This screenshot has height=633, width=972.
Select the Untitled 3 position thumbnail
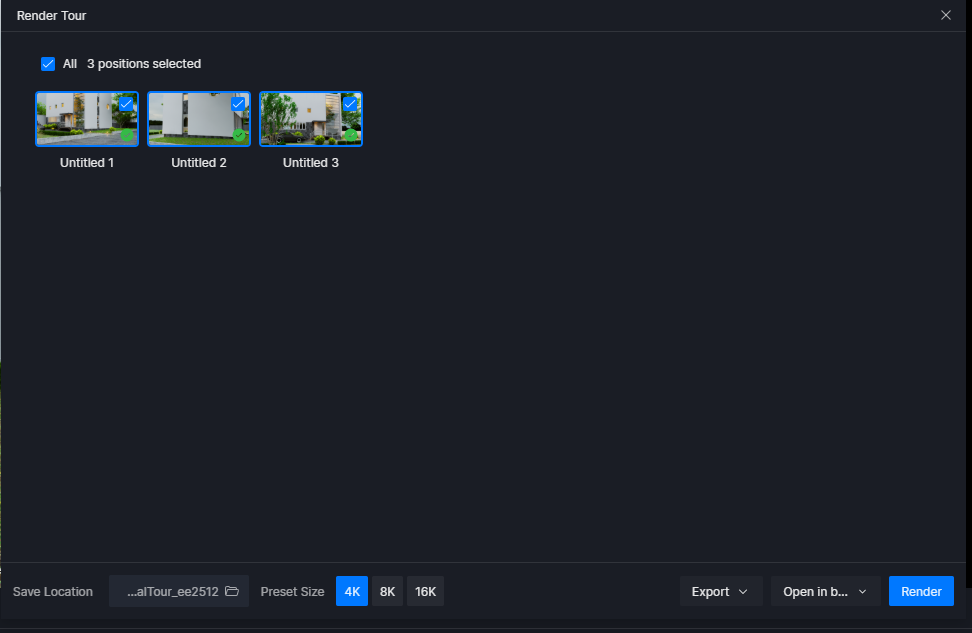pos(311,119)
